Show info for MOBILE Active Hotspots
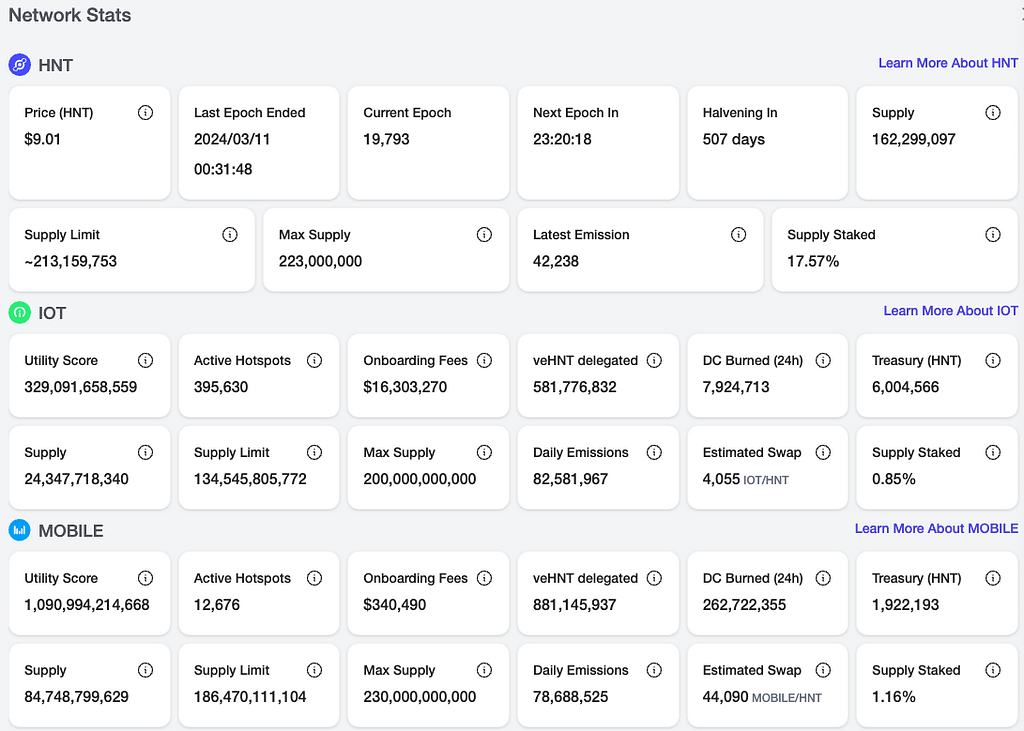 [314, 578]
